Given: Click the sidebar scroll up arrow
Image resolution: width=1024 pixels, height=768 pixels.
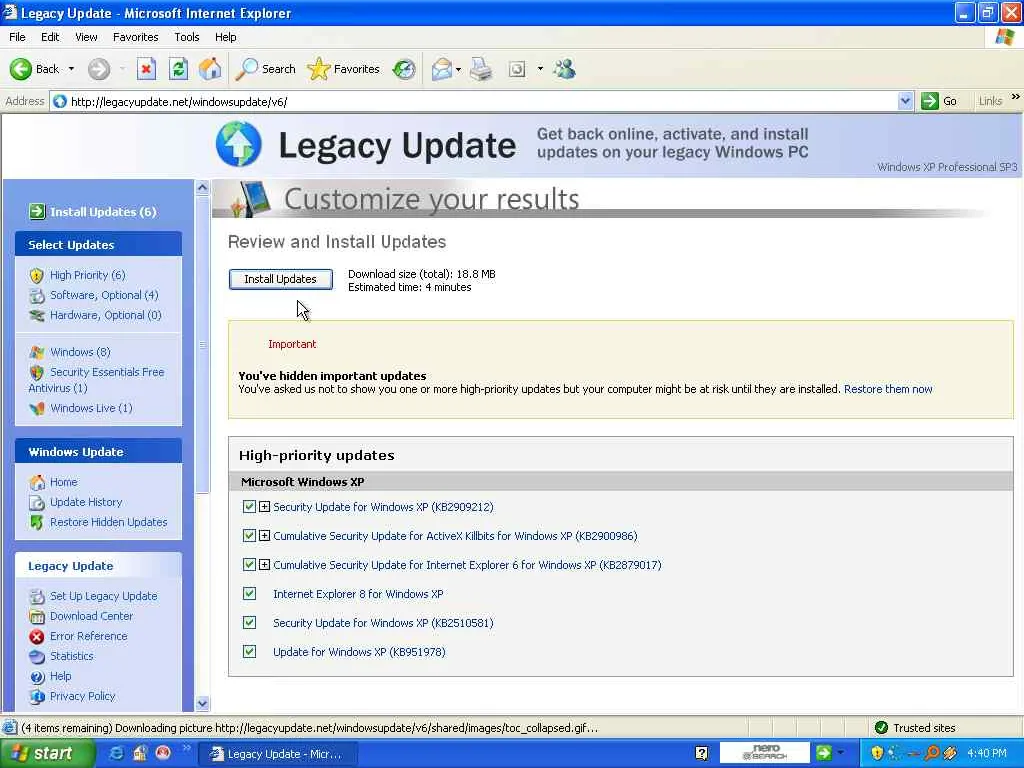Looking at the screenshot, I should click(202, 187).
